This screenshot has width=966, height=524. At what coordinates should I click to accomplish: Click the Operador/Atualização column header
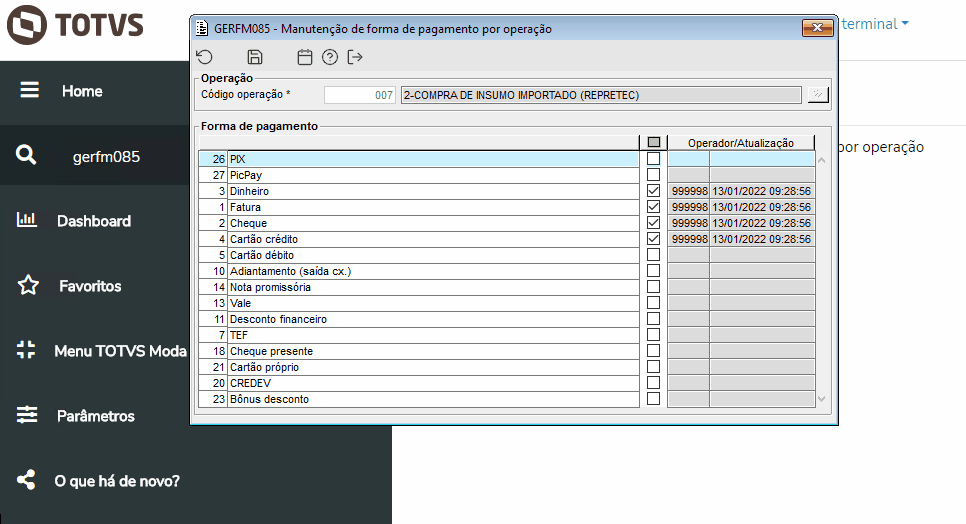point(741,143)
